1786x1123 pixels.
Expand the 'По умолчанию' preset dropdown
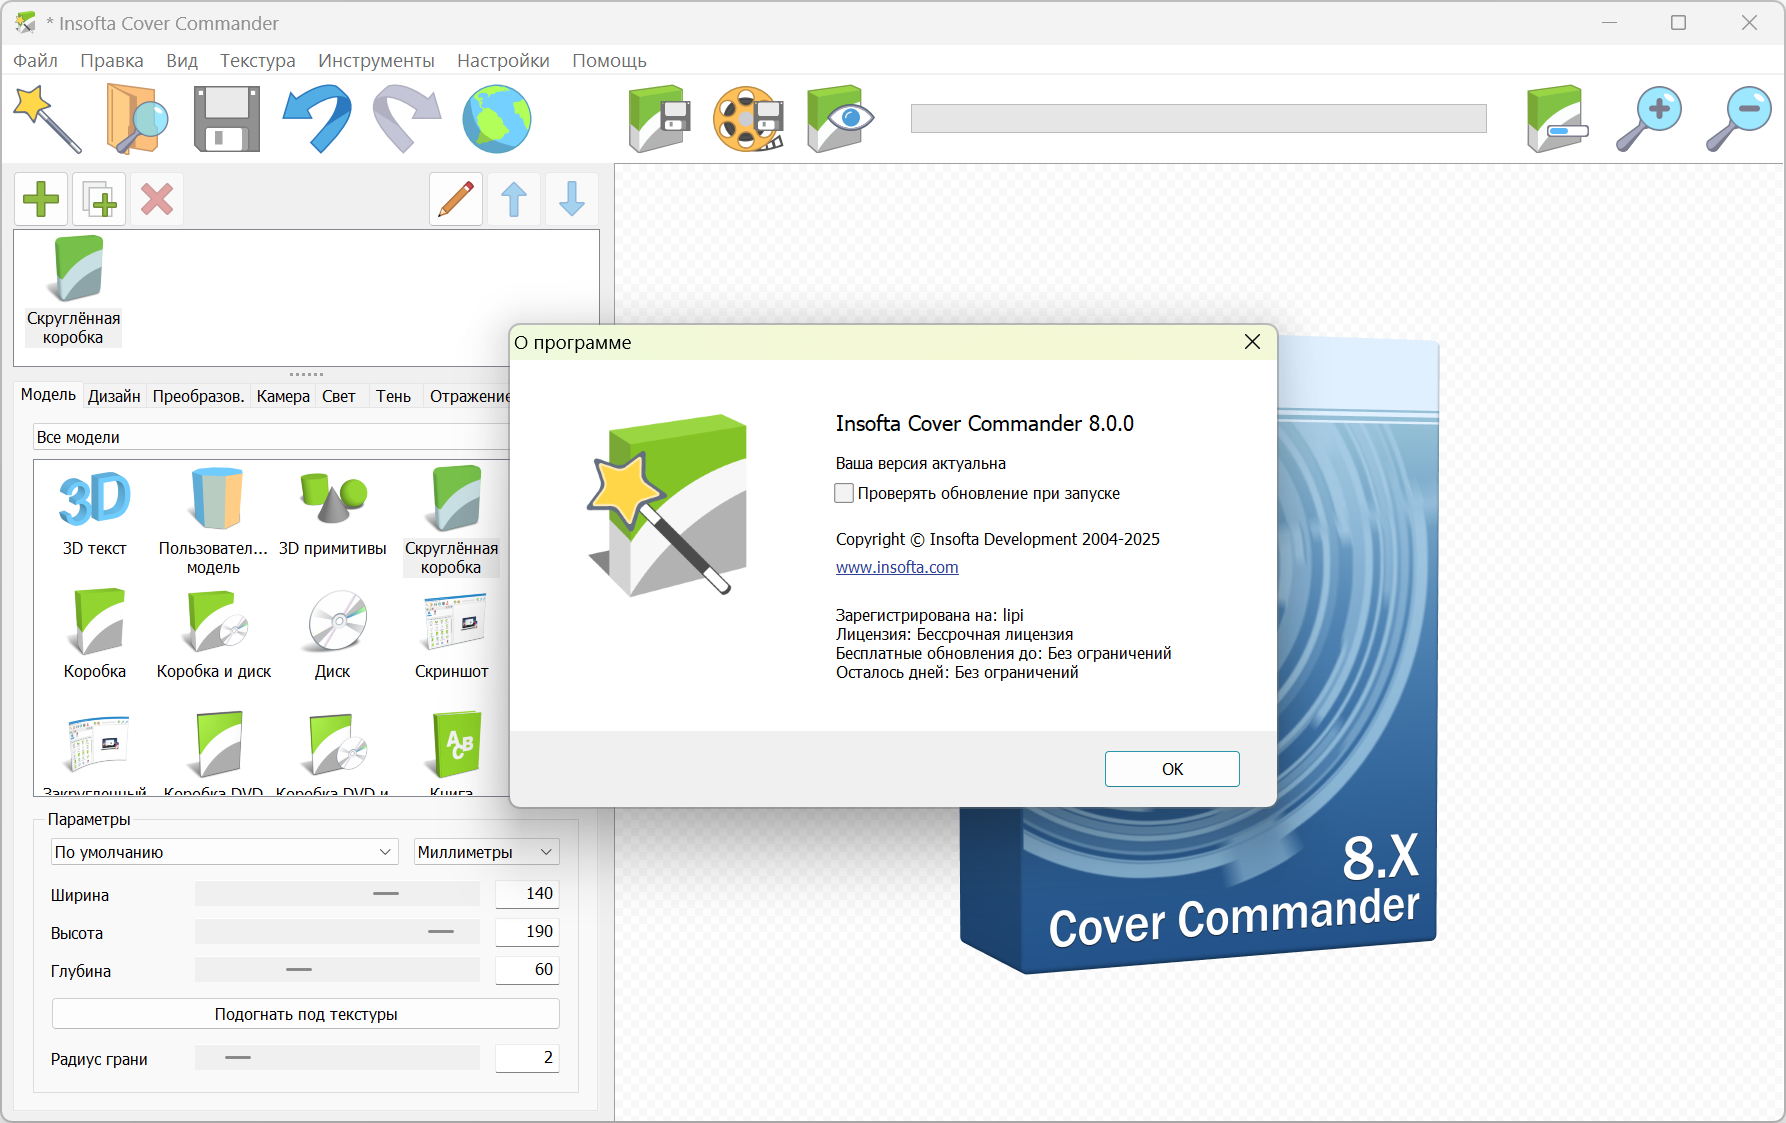224,852
